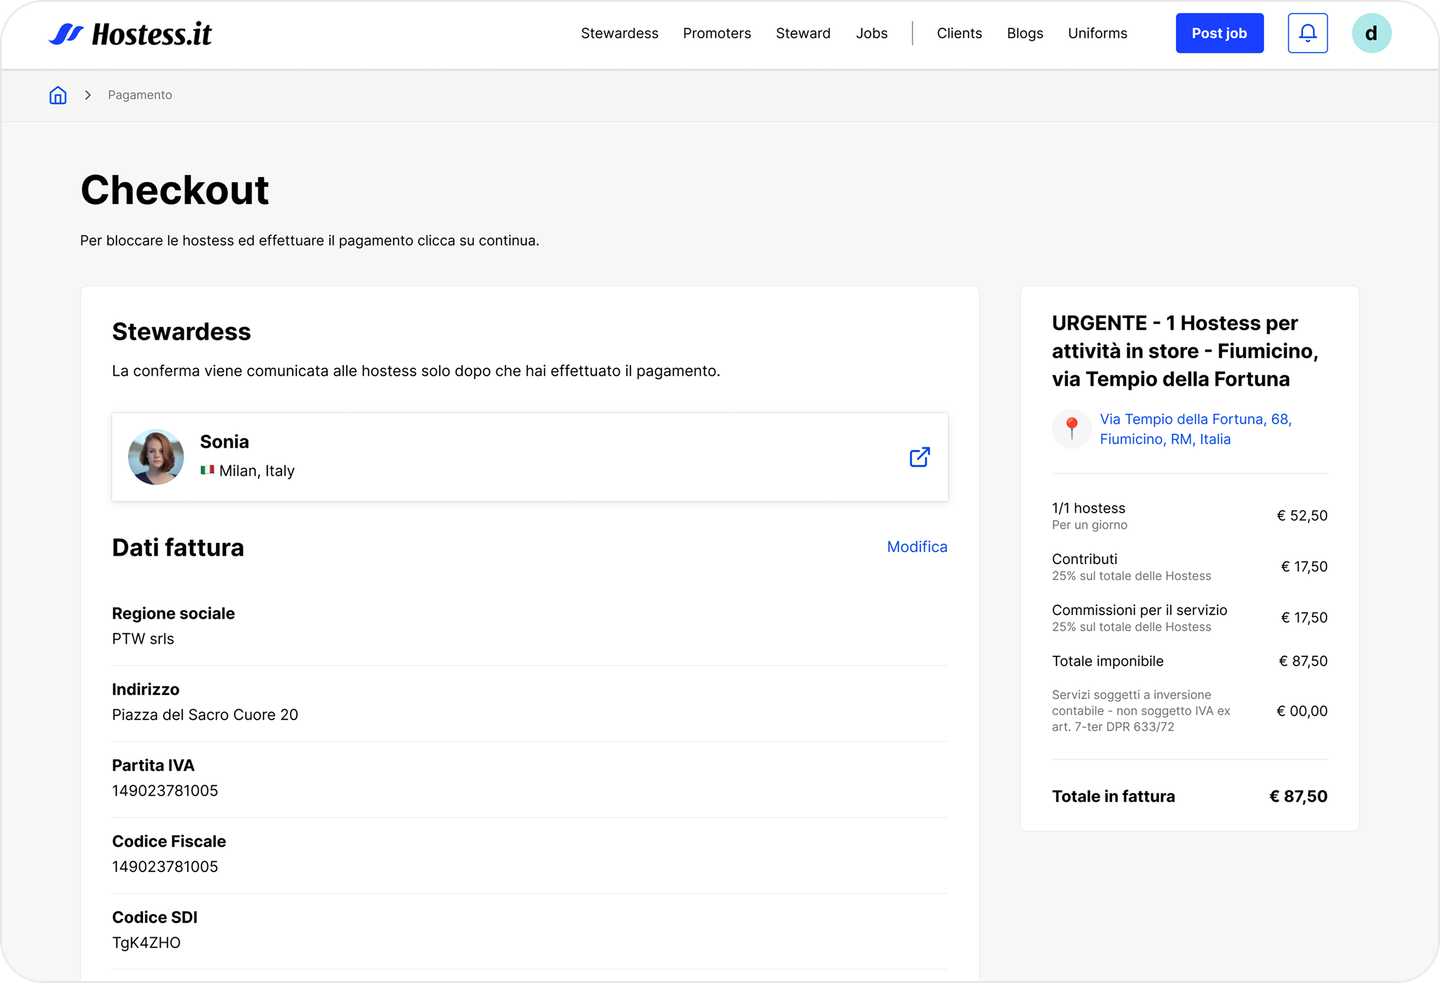
Task: Click the Codice SDI label
Action: point(155,918)
